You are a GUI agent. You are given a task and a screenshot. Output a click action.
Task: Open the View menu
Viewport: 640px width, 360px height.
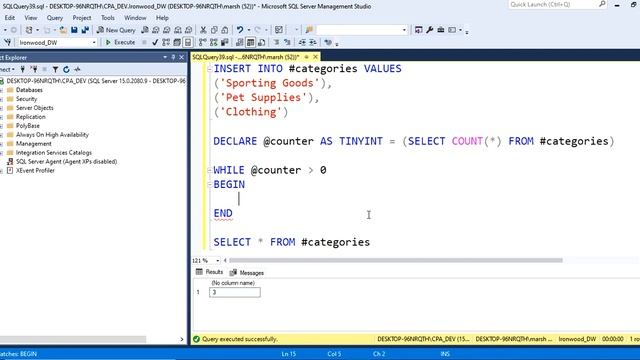(x=31, y=18)
